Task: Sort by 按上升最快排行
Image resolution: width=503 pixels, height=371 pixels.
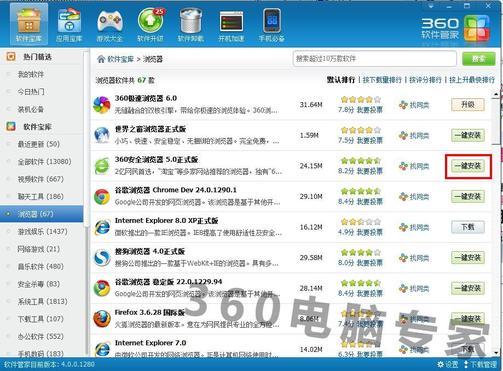Action: tap(472, 80)
